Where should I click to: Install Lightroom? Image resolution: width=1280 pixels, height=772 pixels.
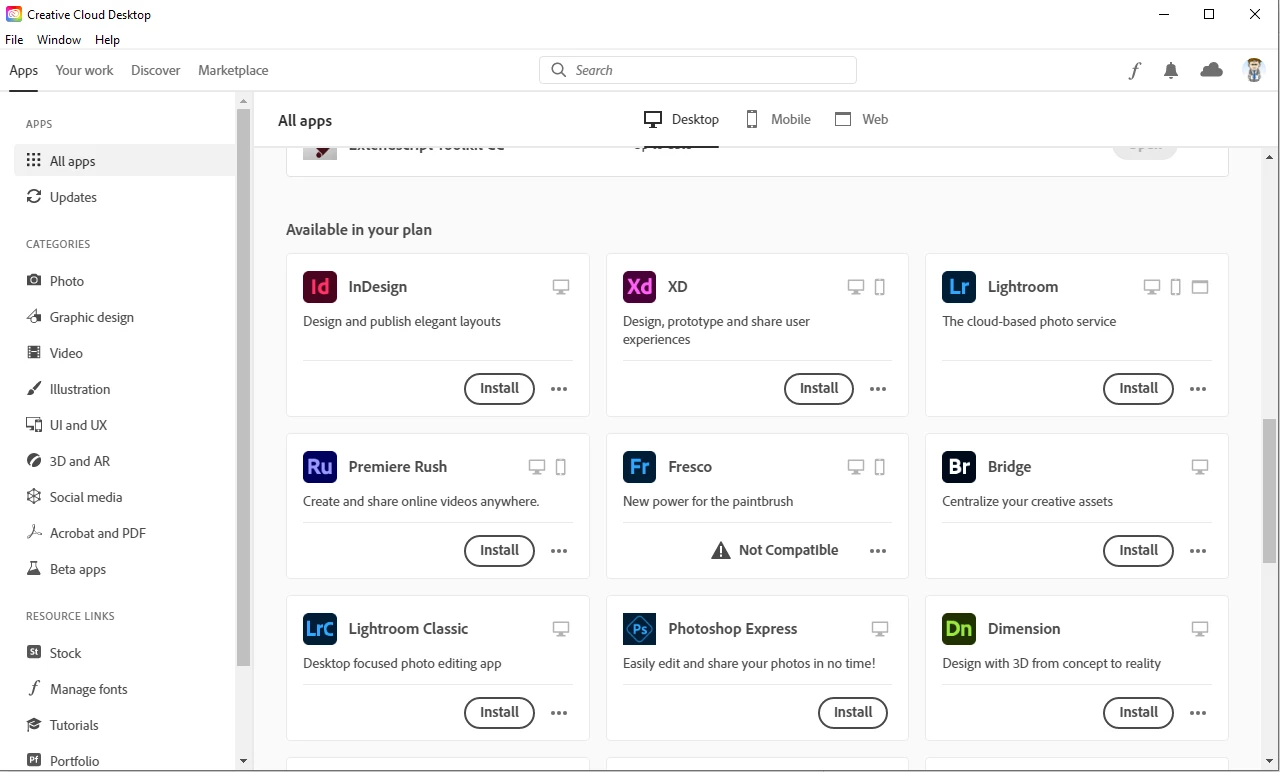click(x=1138, y=388)
